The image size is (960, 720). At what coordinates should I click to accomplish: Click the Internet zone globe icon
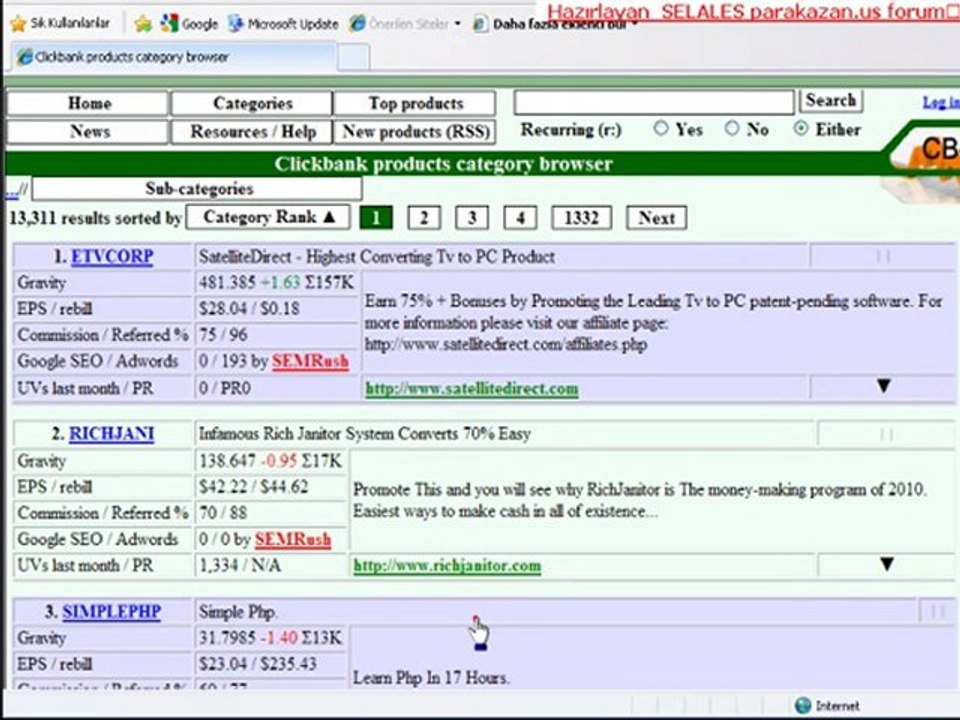pos(803,705)
